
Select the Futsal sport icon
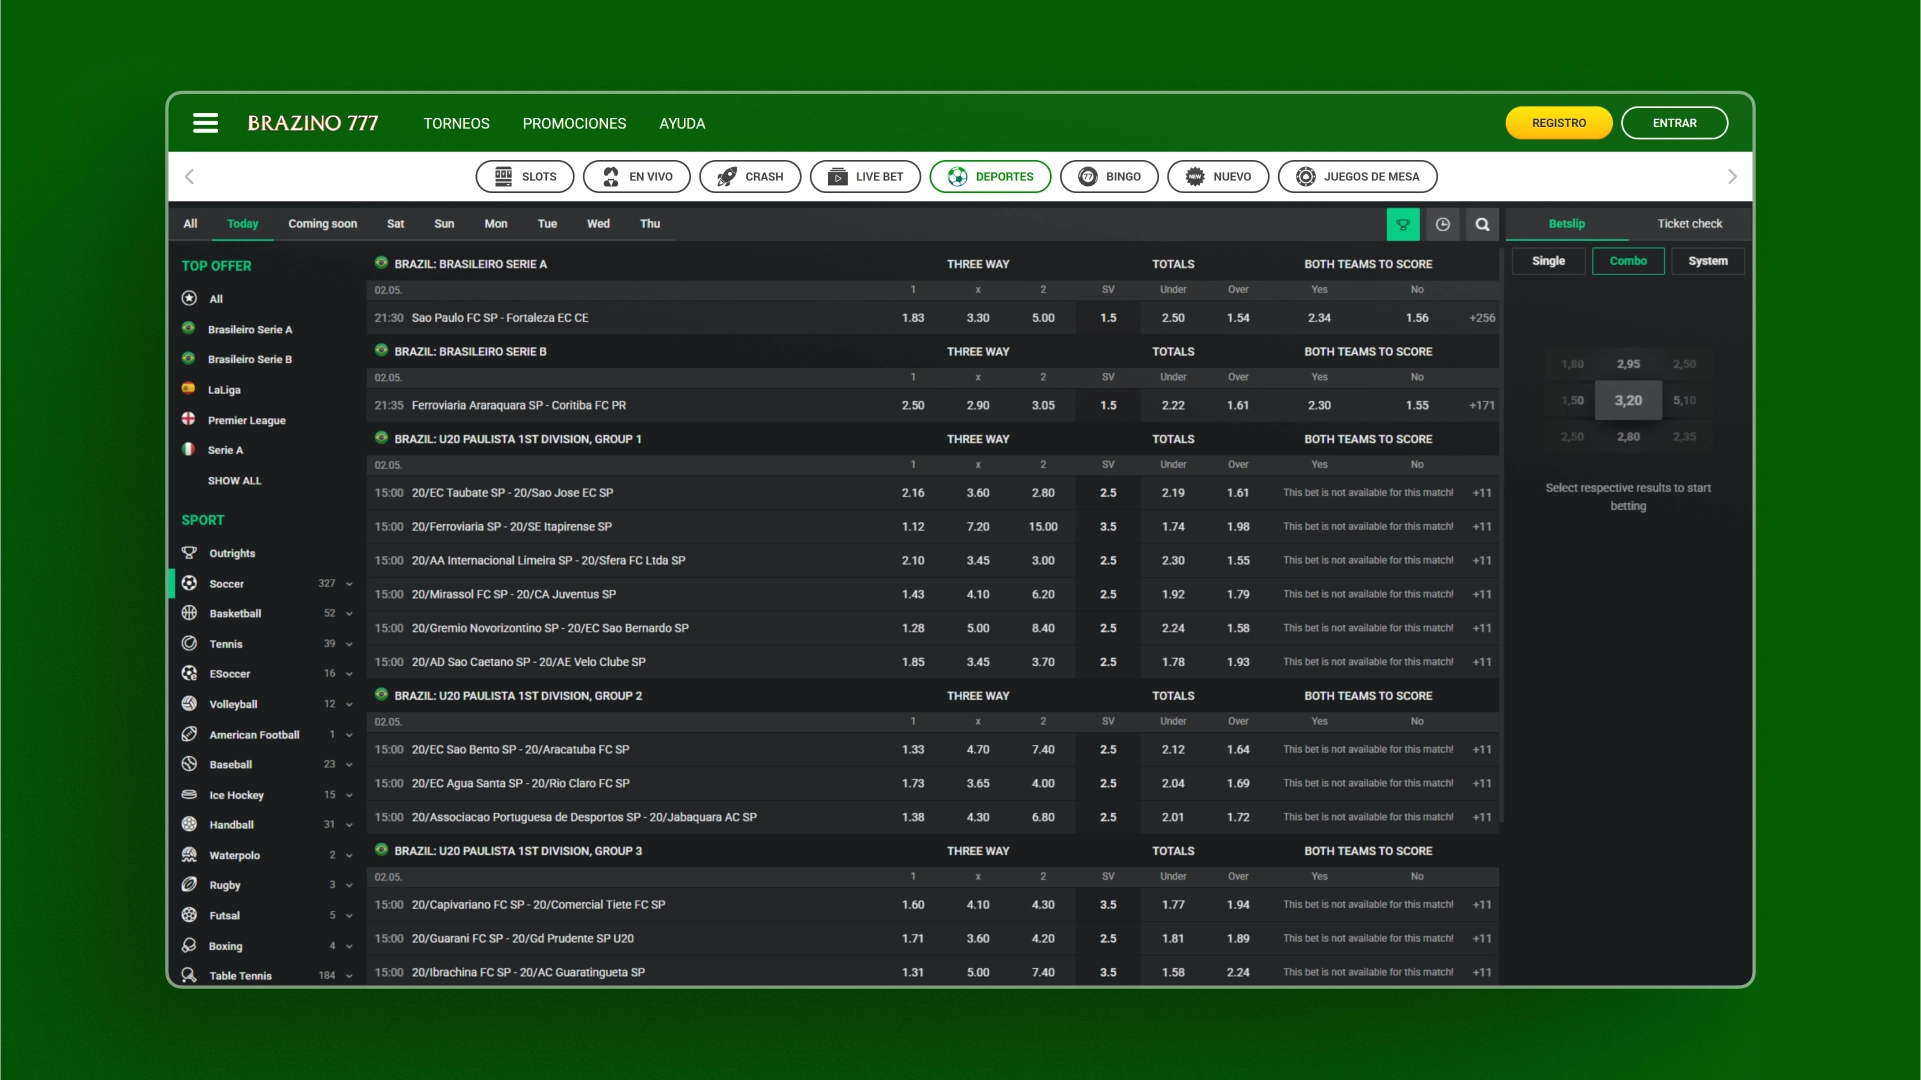(x=189, y=915)
